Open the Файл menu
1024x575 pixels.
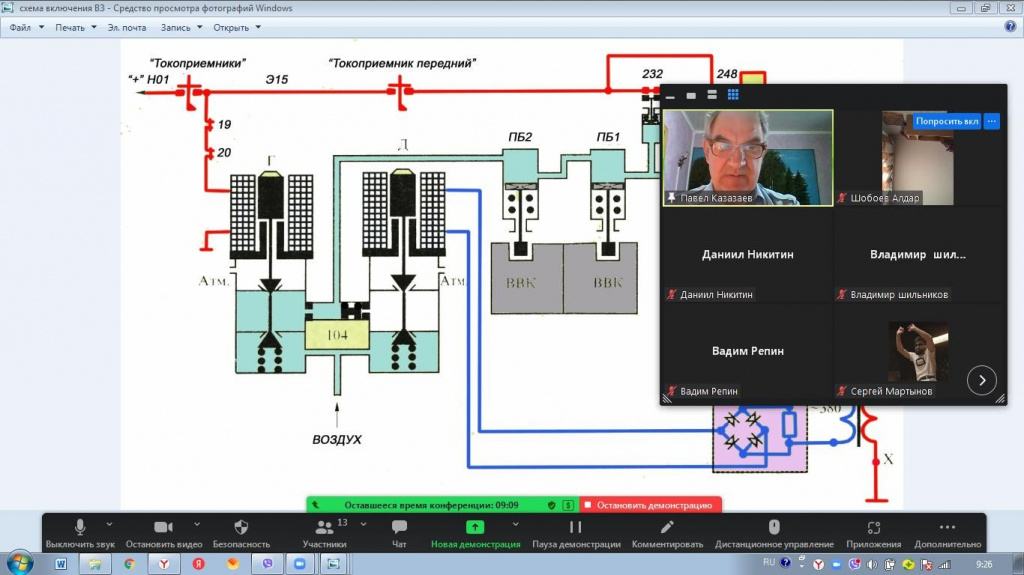[27, 27]
